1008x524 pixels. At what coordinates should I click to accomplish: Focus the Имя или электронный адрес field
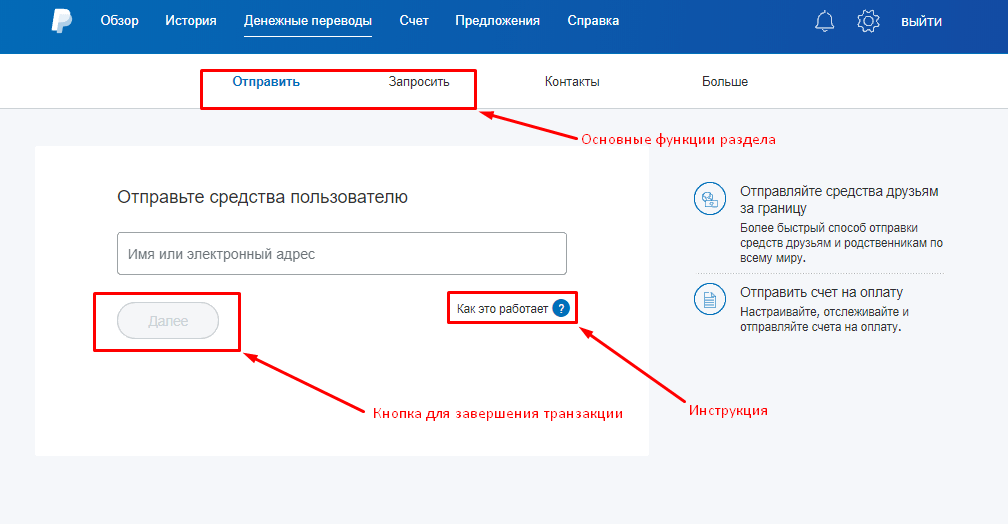pyautogui.click(x=342, y=253)
